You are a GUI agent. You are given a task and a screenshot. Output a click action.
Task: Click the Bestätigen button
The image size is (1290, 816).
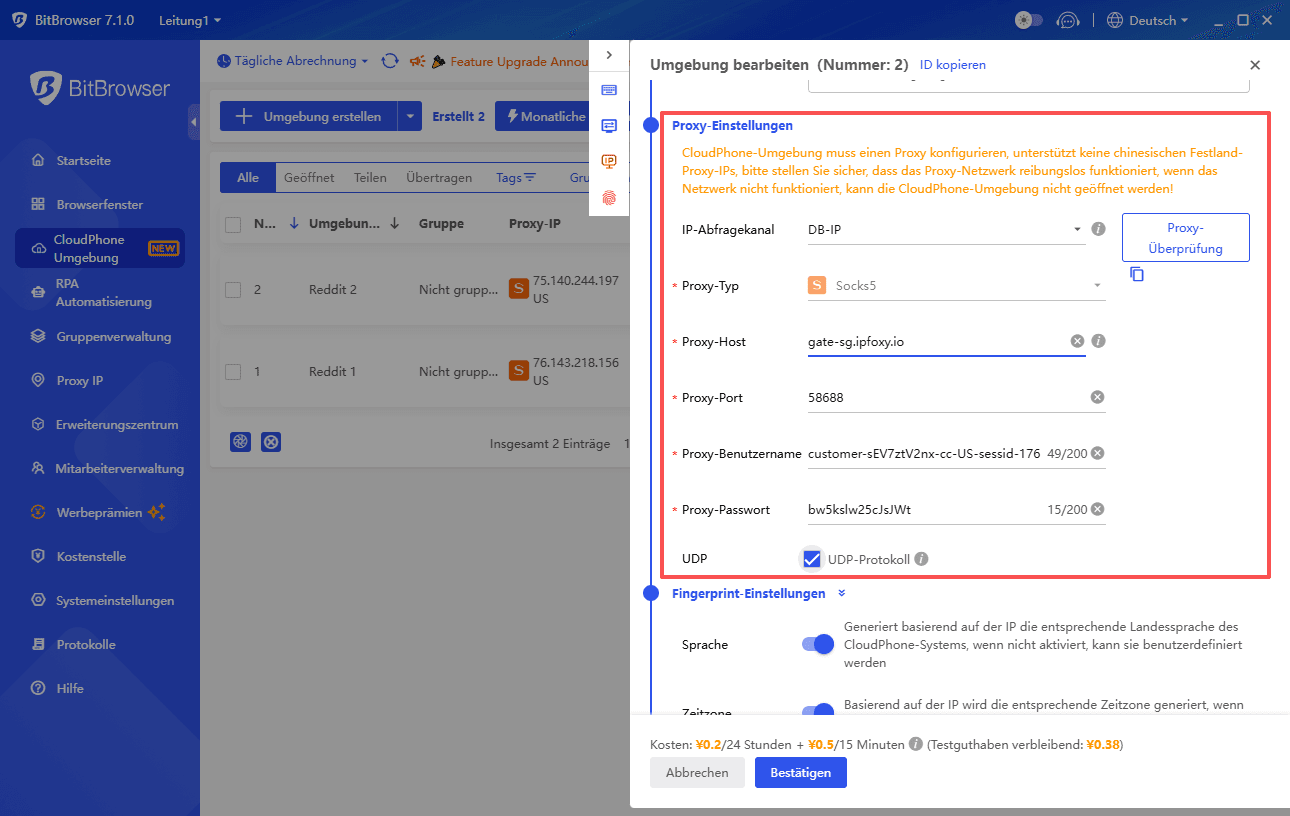point(800,773)
